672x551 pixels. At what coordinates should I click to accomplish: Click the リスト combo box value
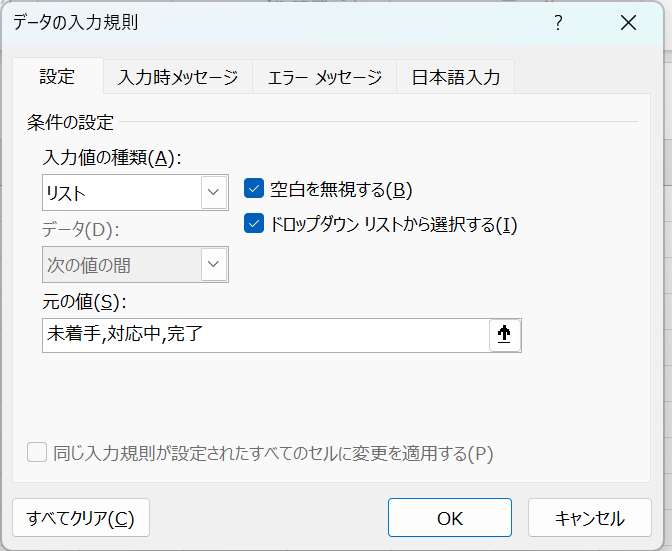point(120,192)
